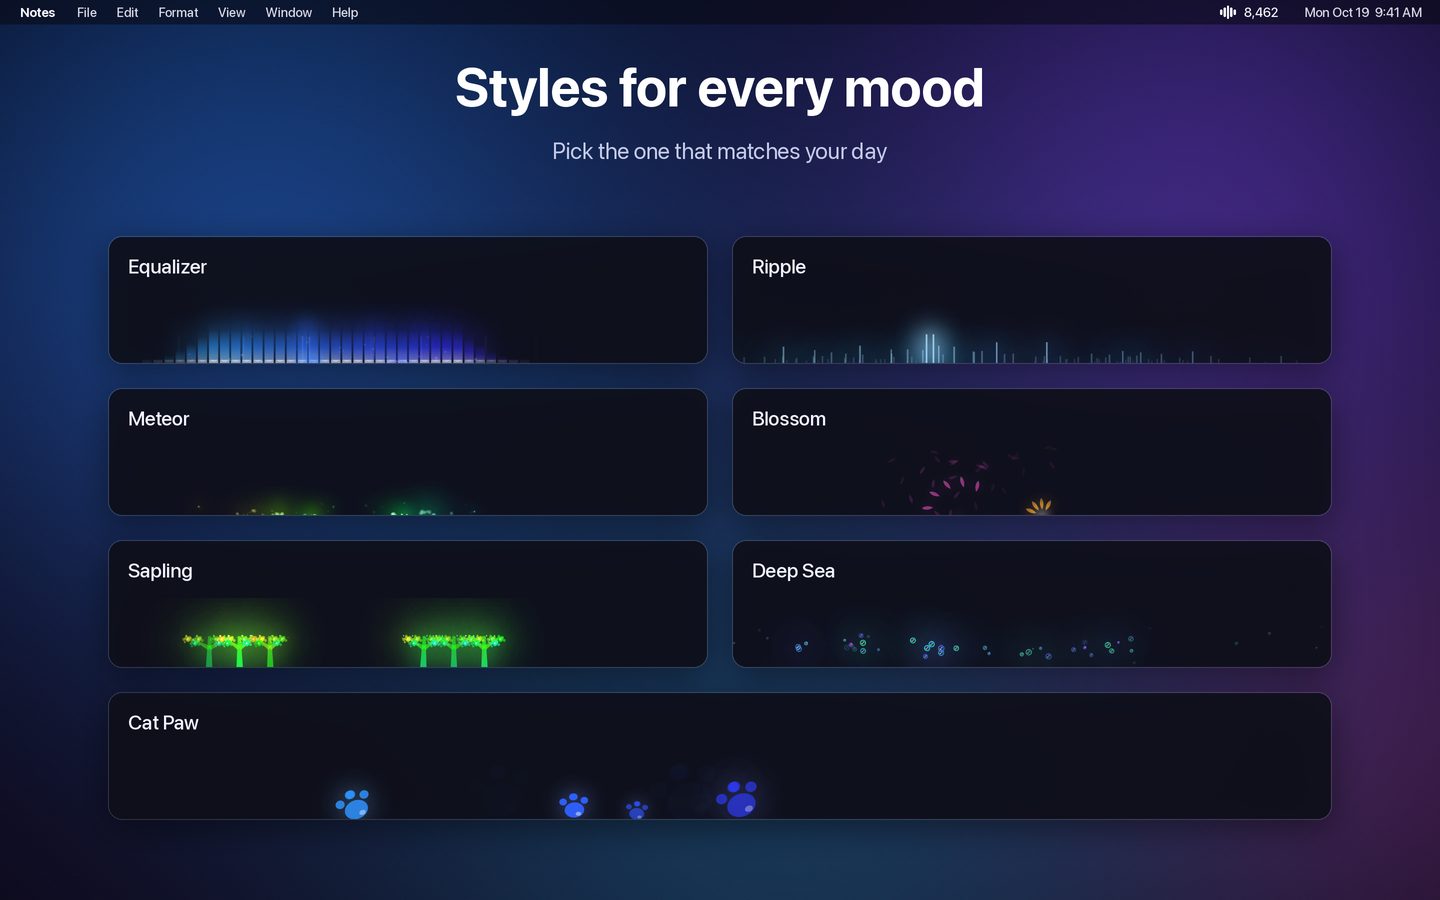The image size is (1440, 900).
Task: Pick the Sapling style card
Action: coord(408,604)
